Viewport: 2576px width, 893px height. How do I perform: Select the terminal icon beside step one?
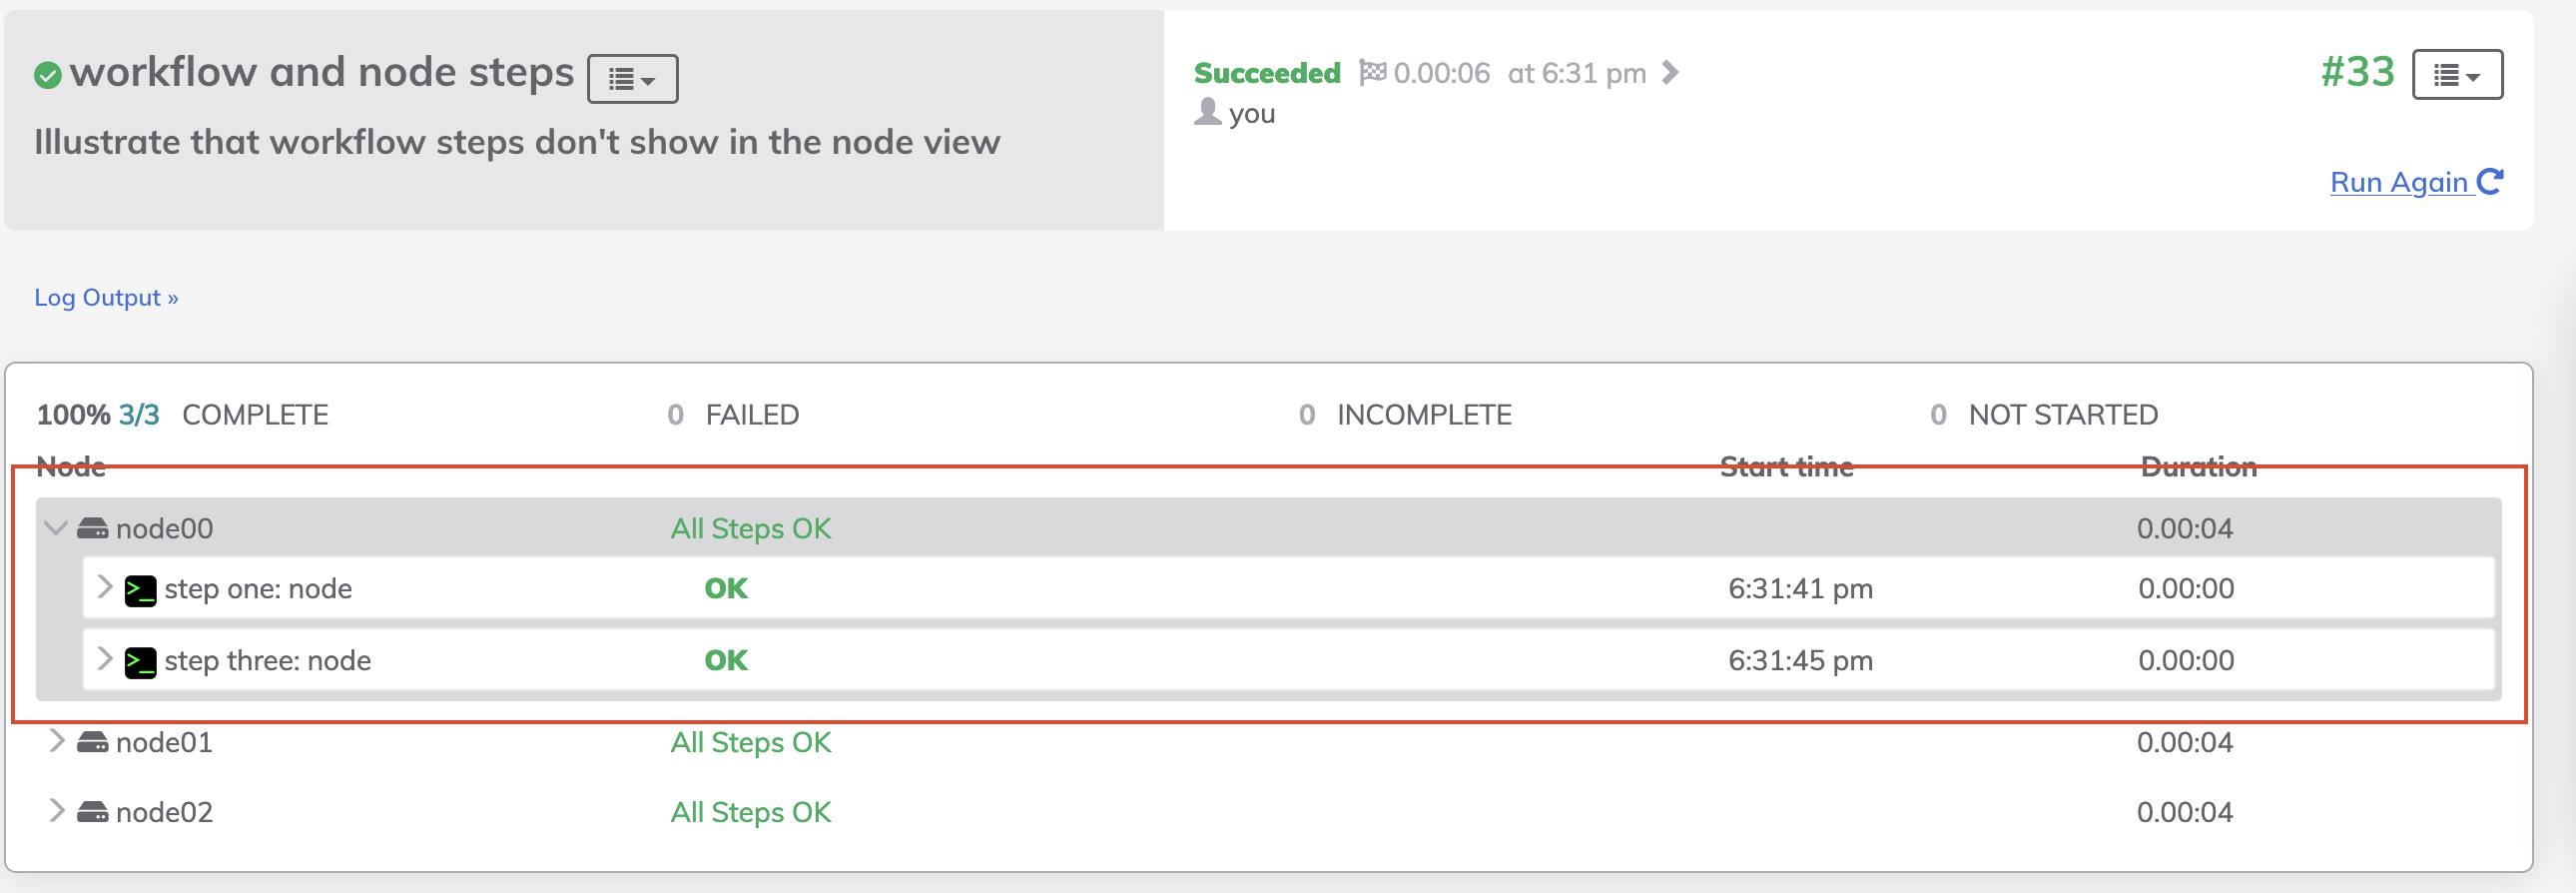coord(141,589)
